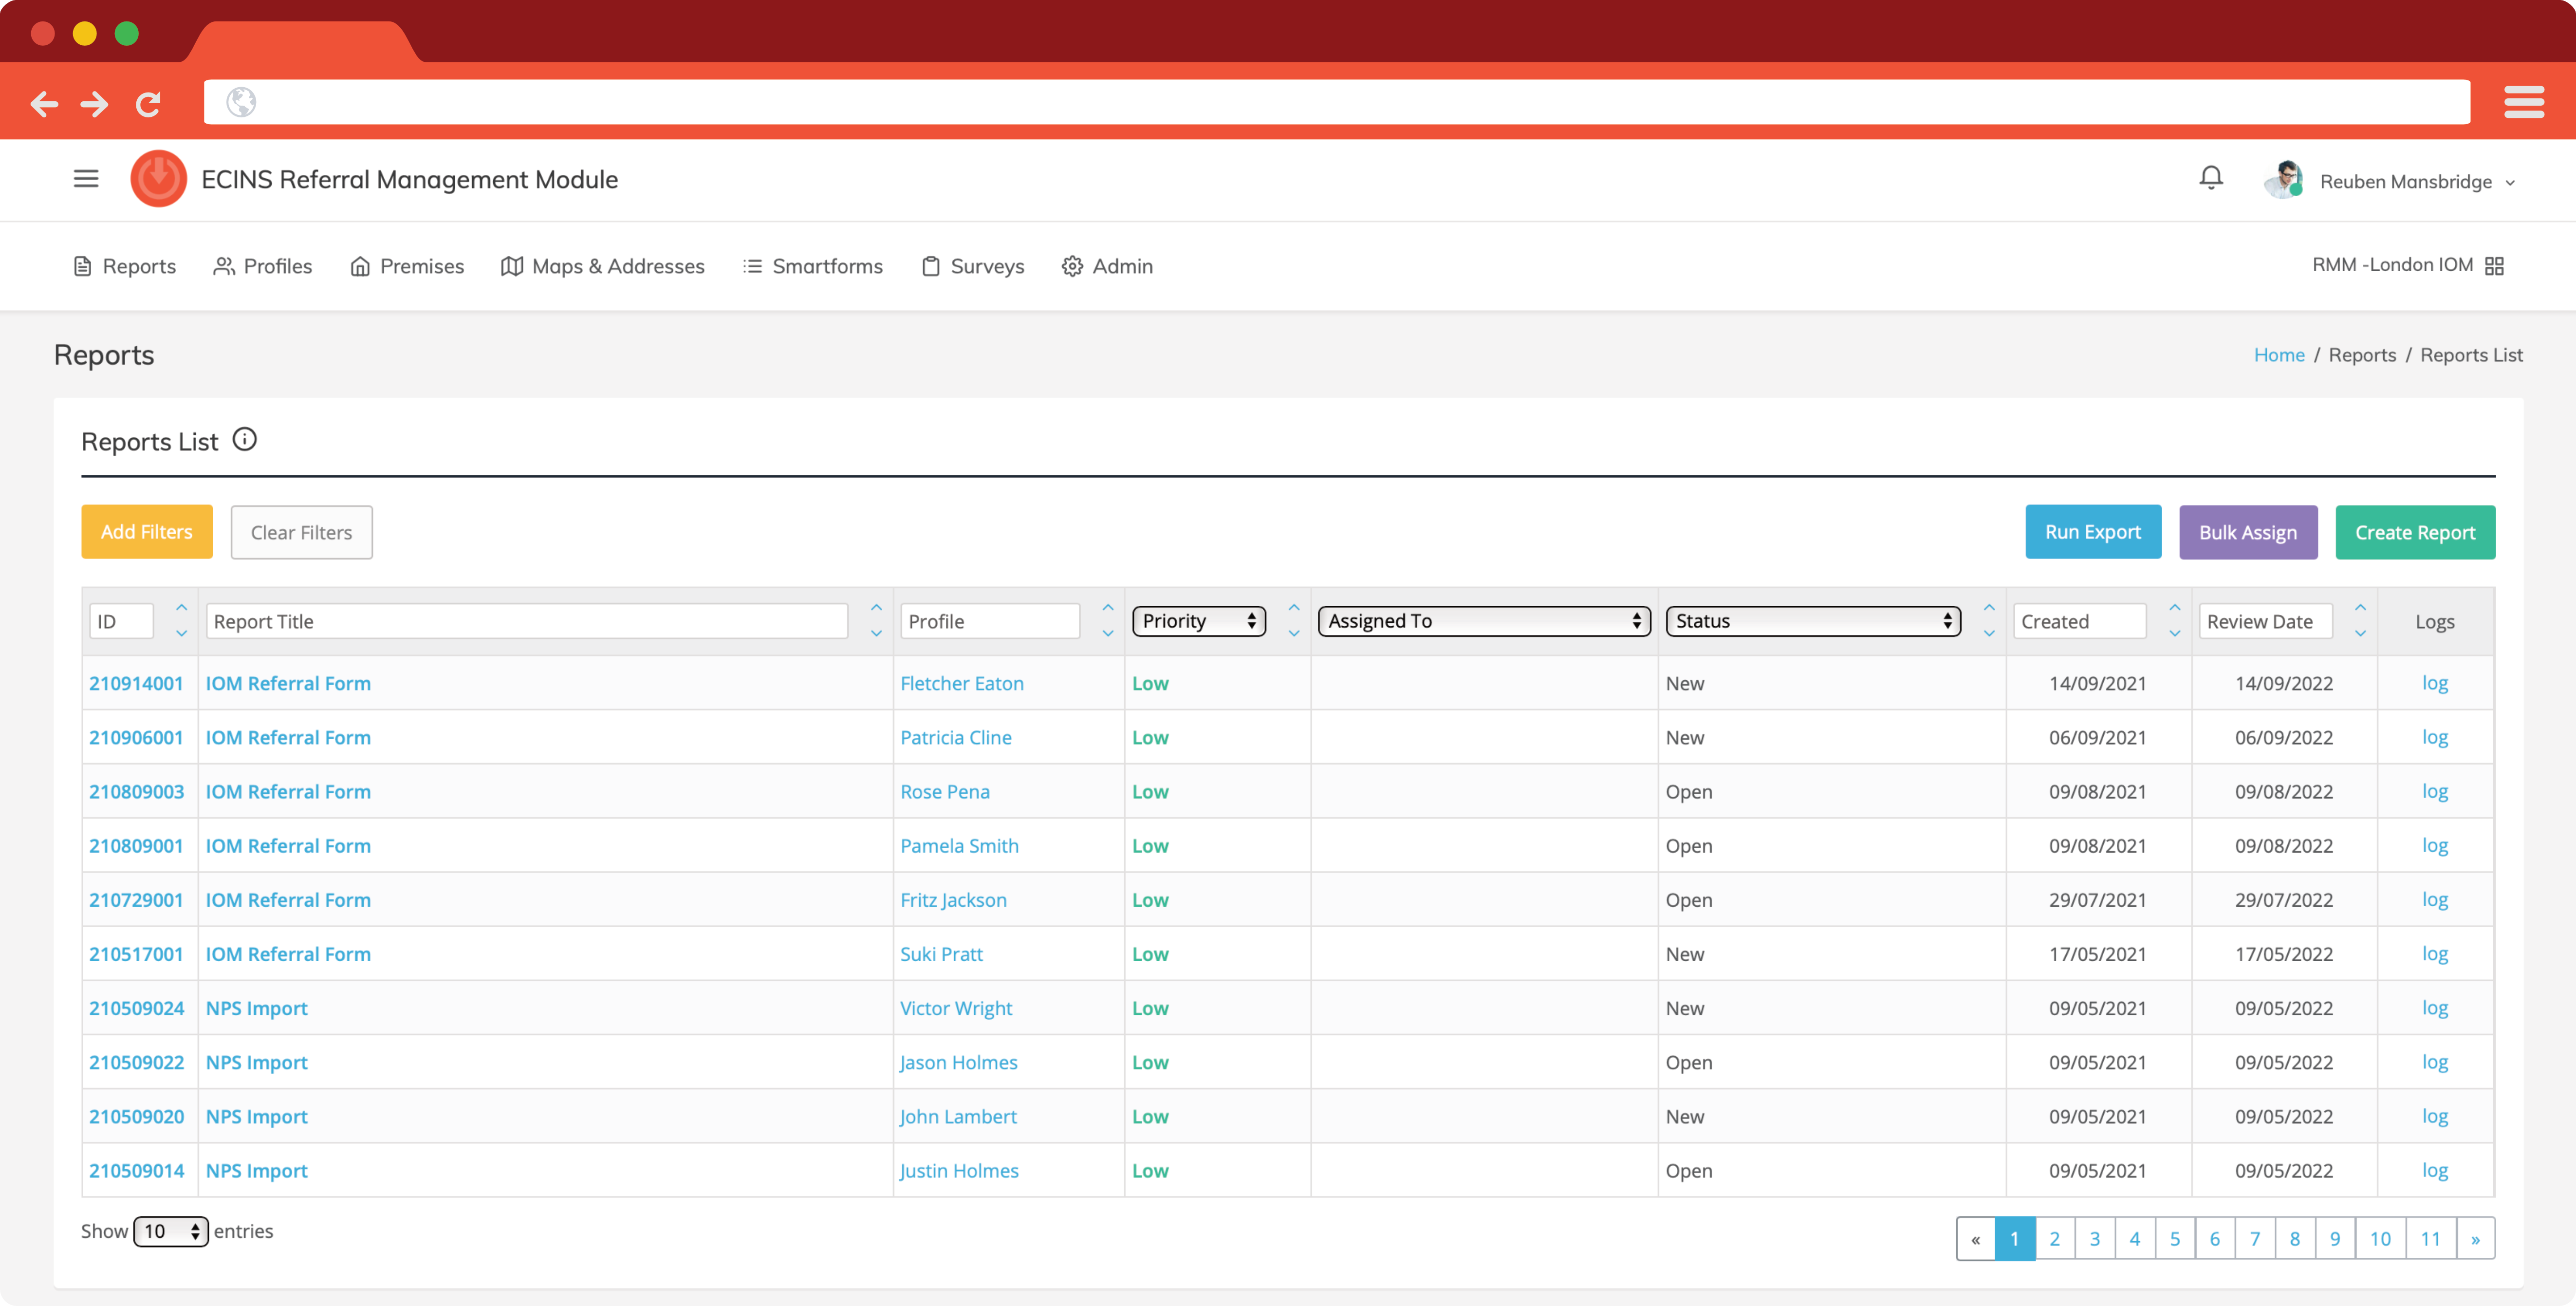The width and height of the screenshot is (2576, 1306).
Task: Click the Report Title filter field
Action: pyautogui.click(x=527, y=621)
